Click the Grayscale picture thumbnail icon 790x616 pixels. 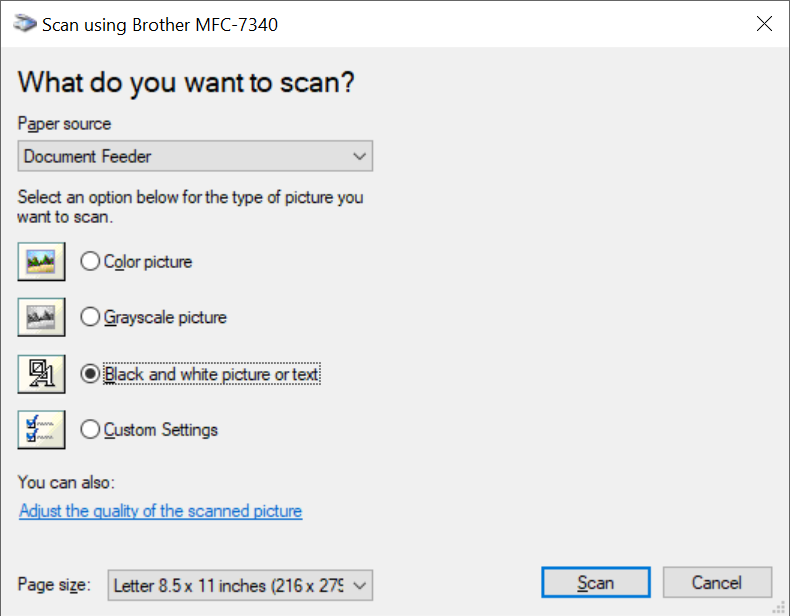click(x=42, y=318)
